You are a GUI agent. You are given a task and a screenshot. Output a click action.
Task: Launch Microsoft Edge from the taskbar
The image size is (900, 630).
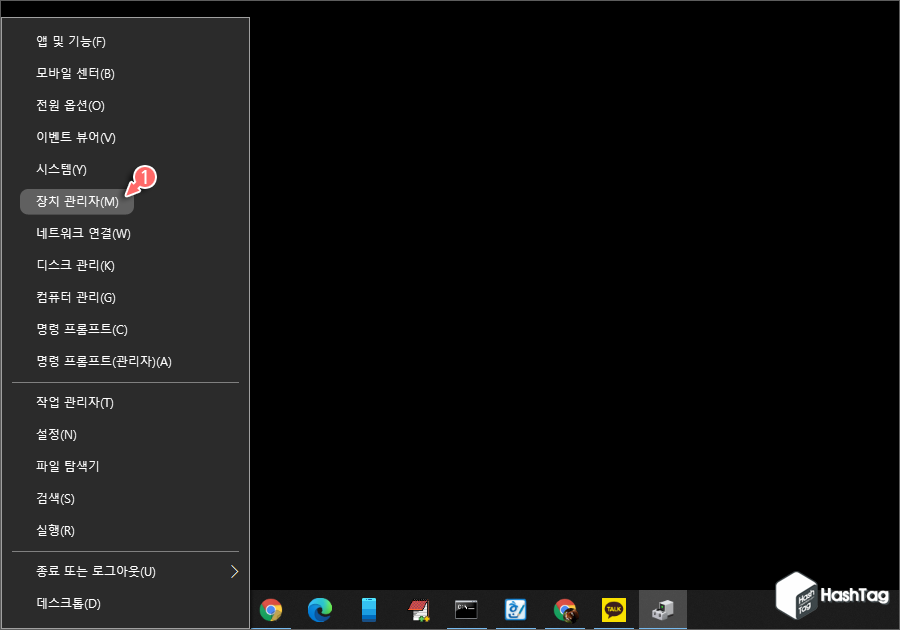320,609
